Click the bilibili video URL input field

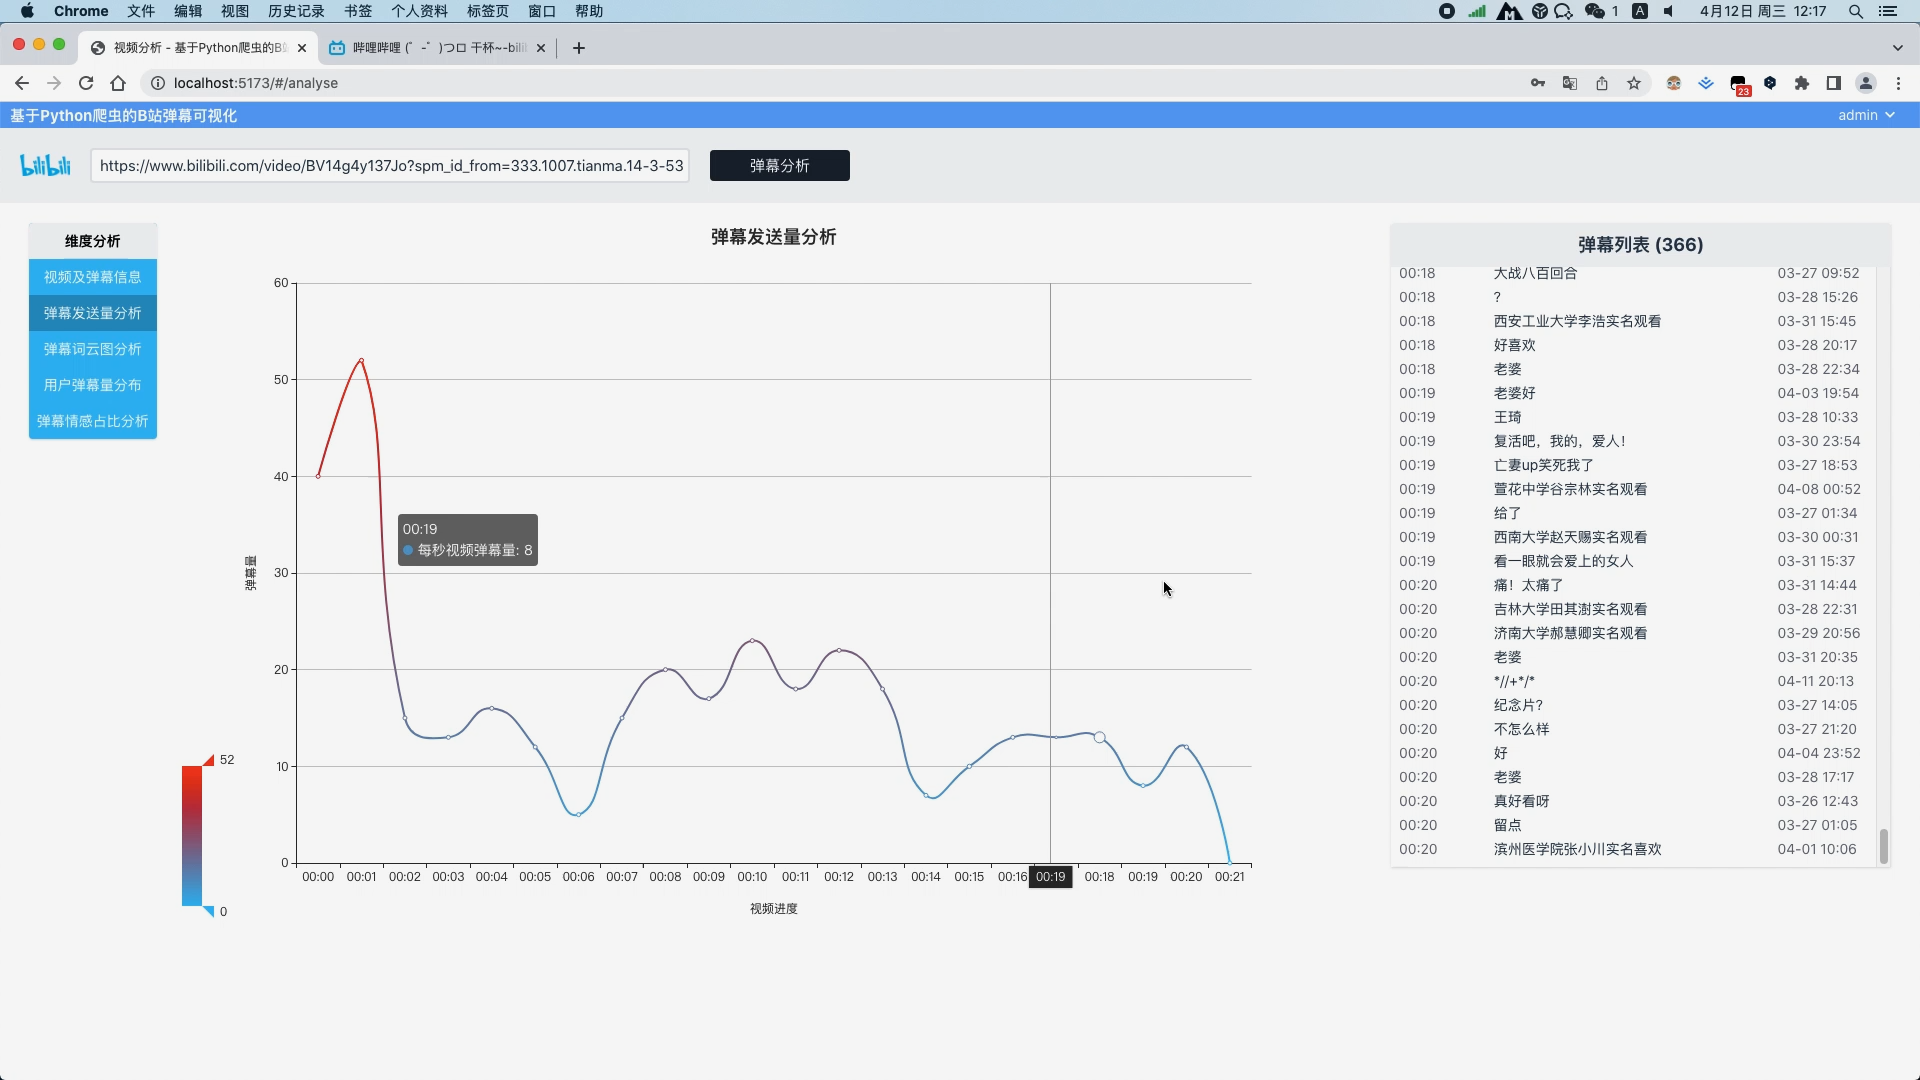point(390,165)
